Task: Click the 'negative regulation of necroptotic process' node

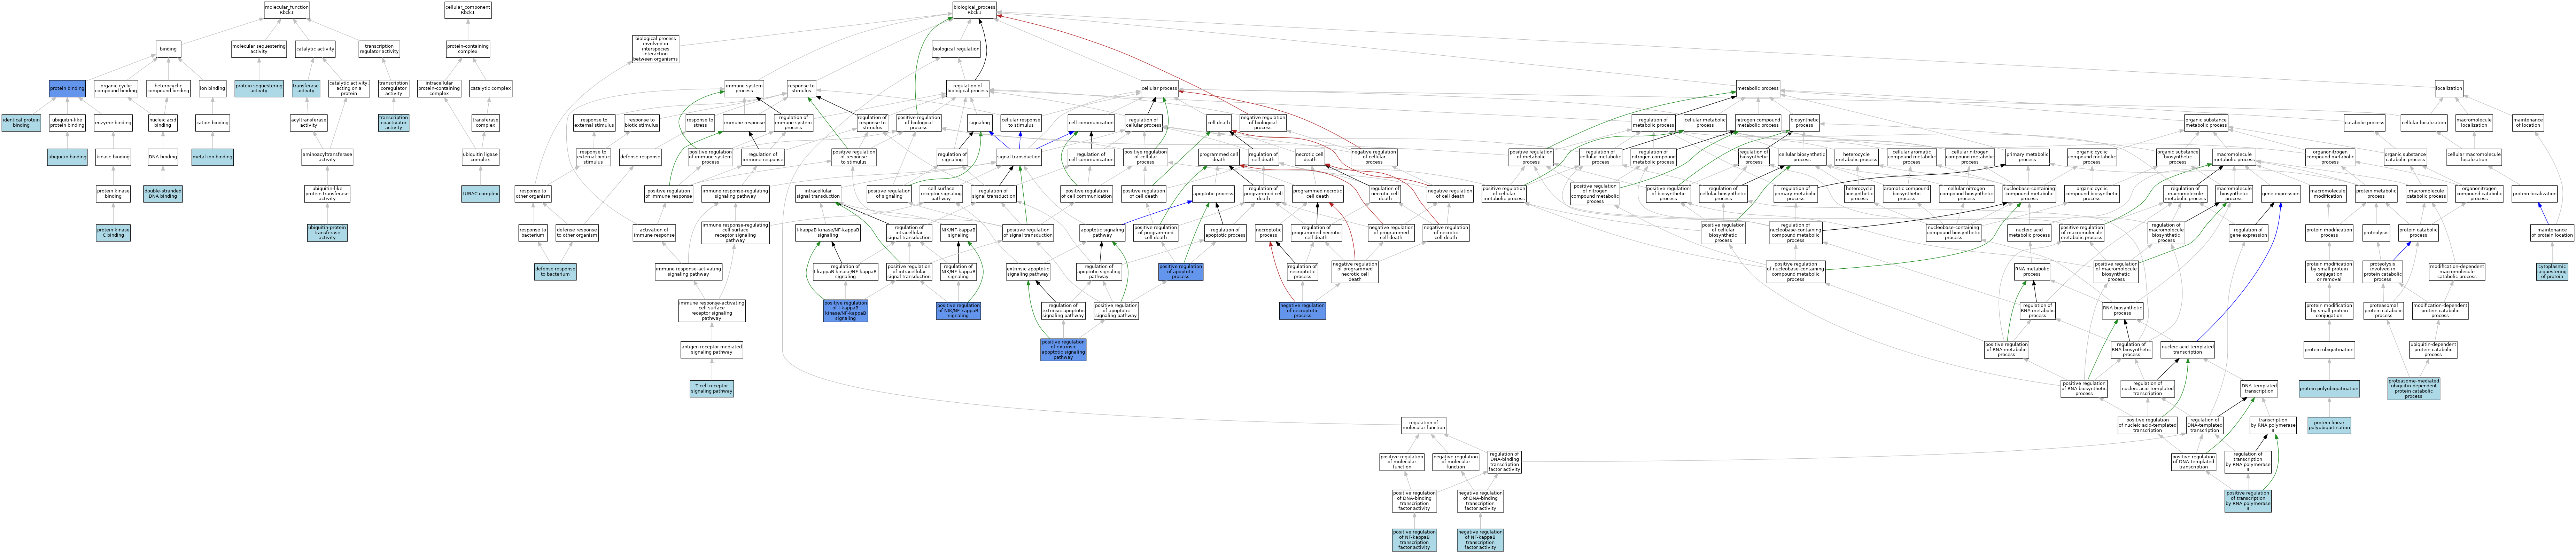Action: [x=1302, y=311]
